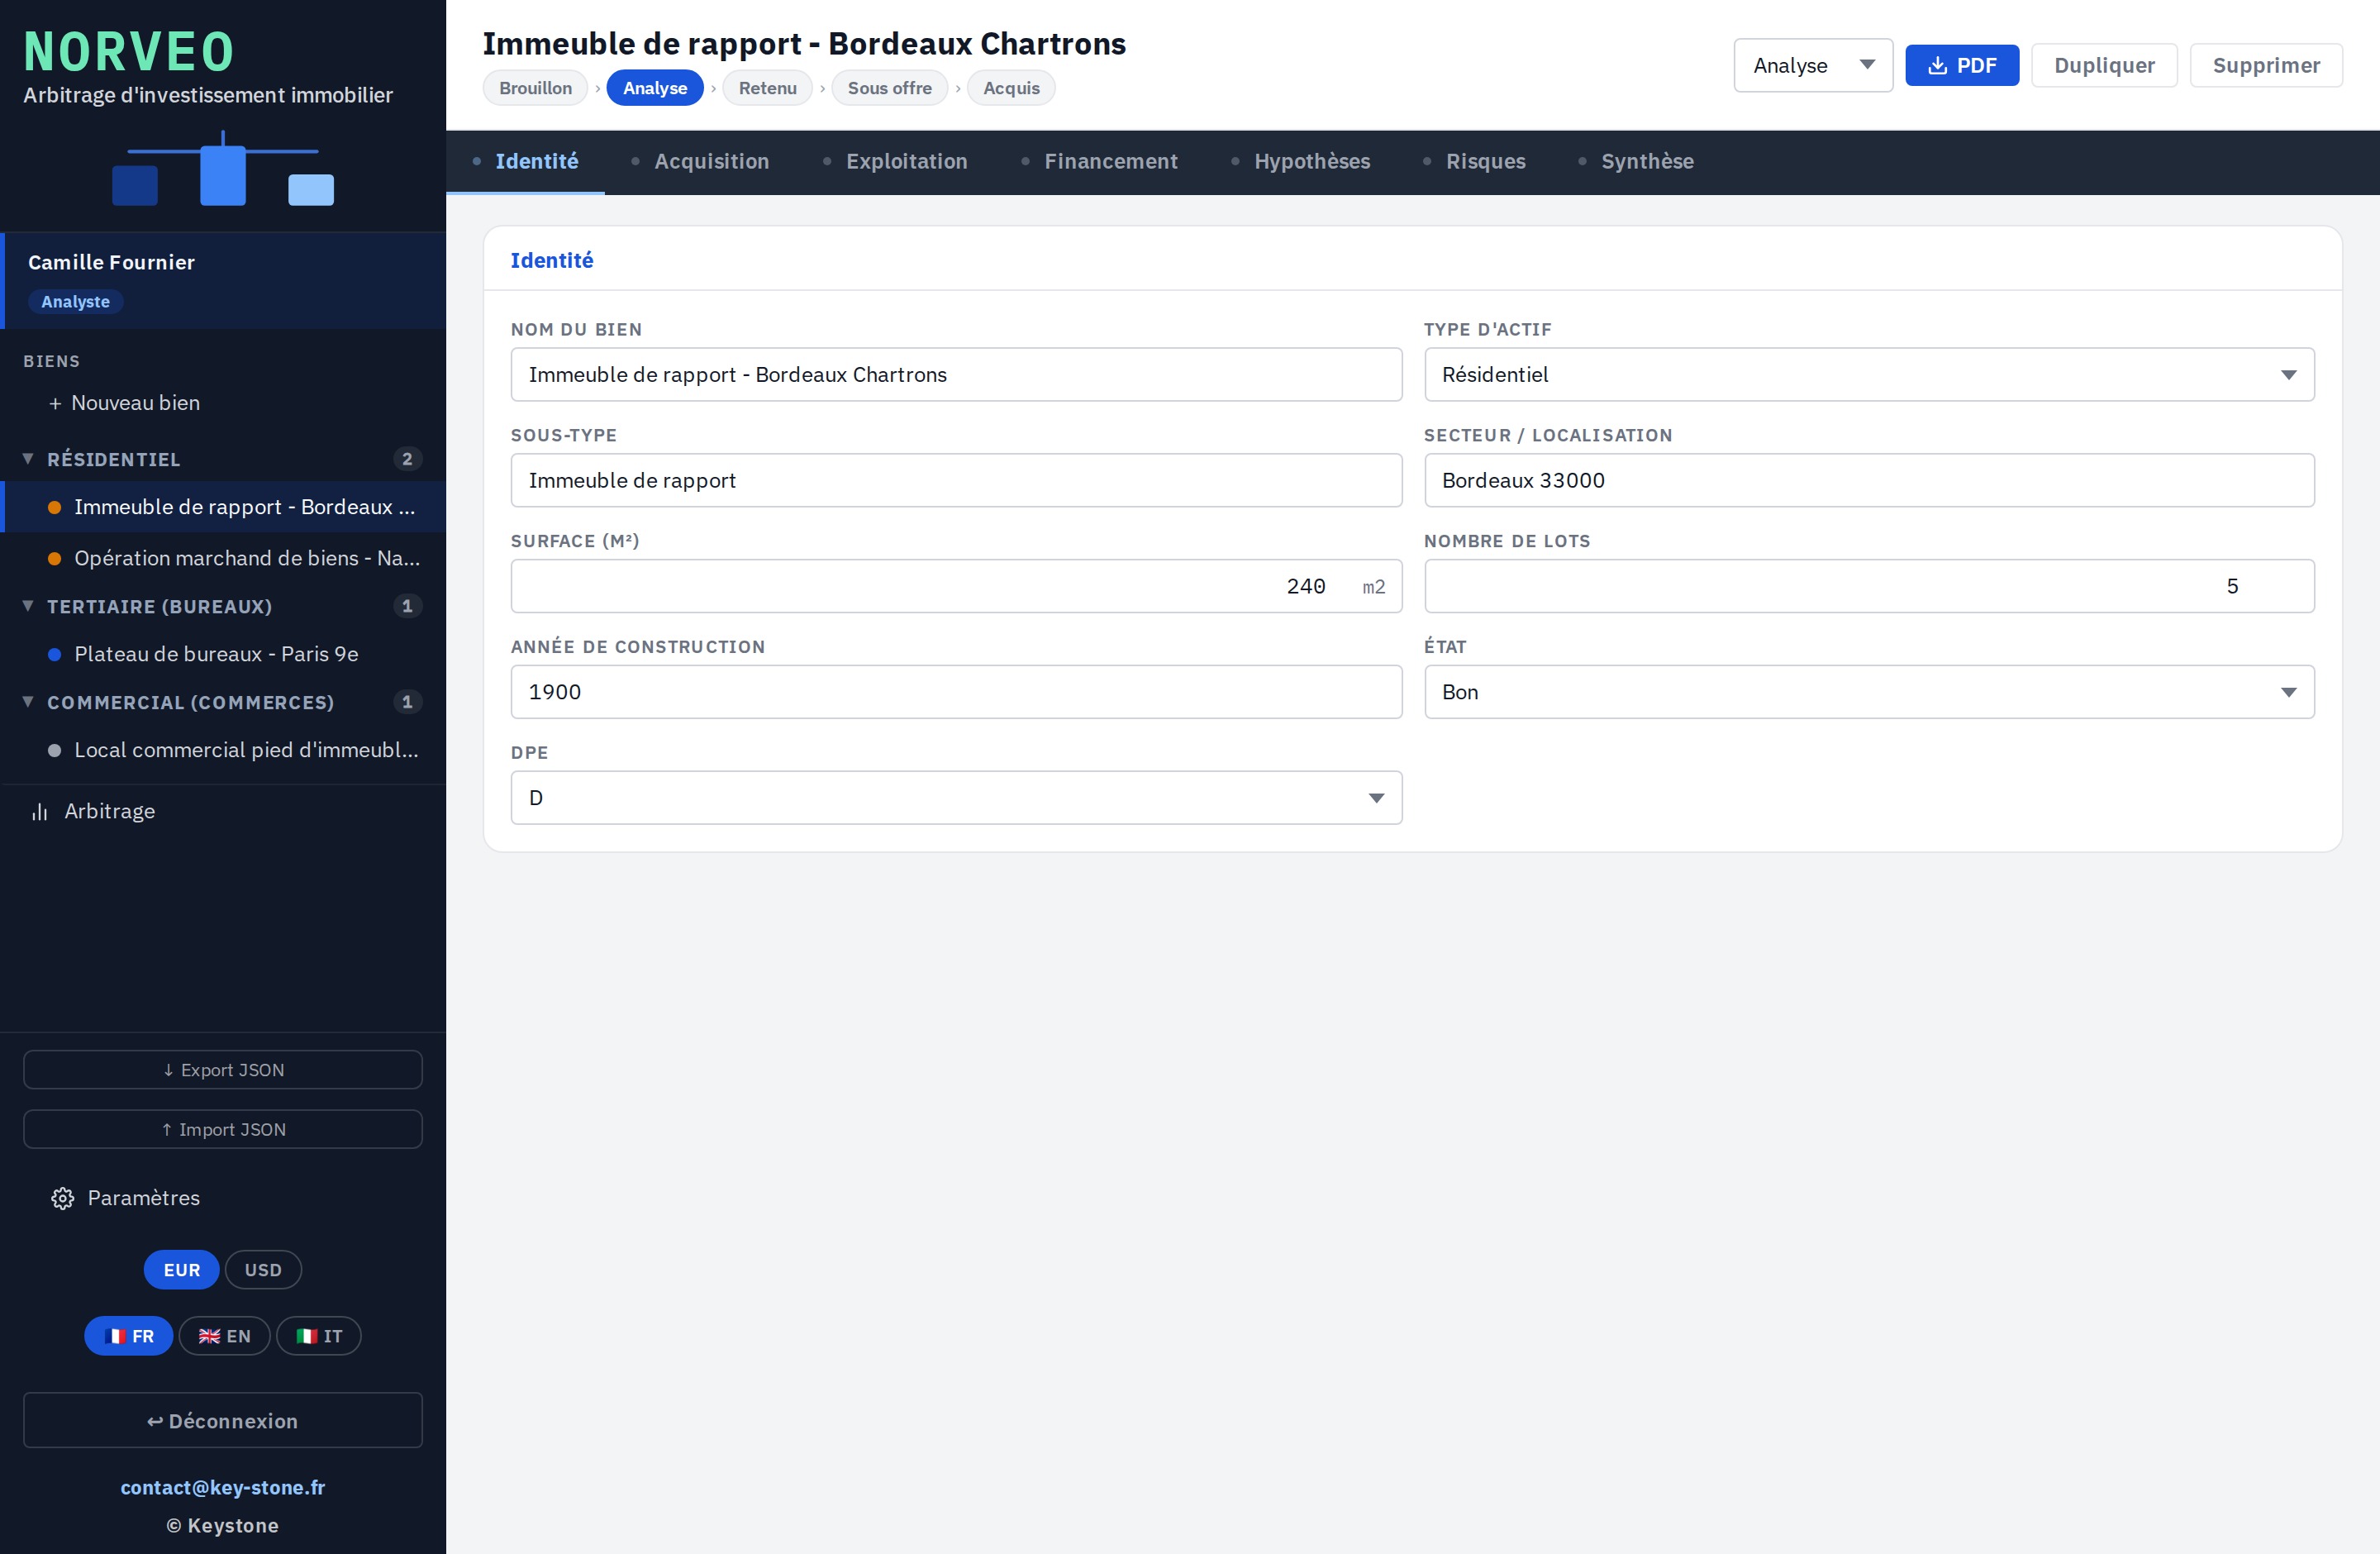2380x1554 pixels.
Task: Open the Analyse status dropdown in header
Action: [x=1812, y=65]
